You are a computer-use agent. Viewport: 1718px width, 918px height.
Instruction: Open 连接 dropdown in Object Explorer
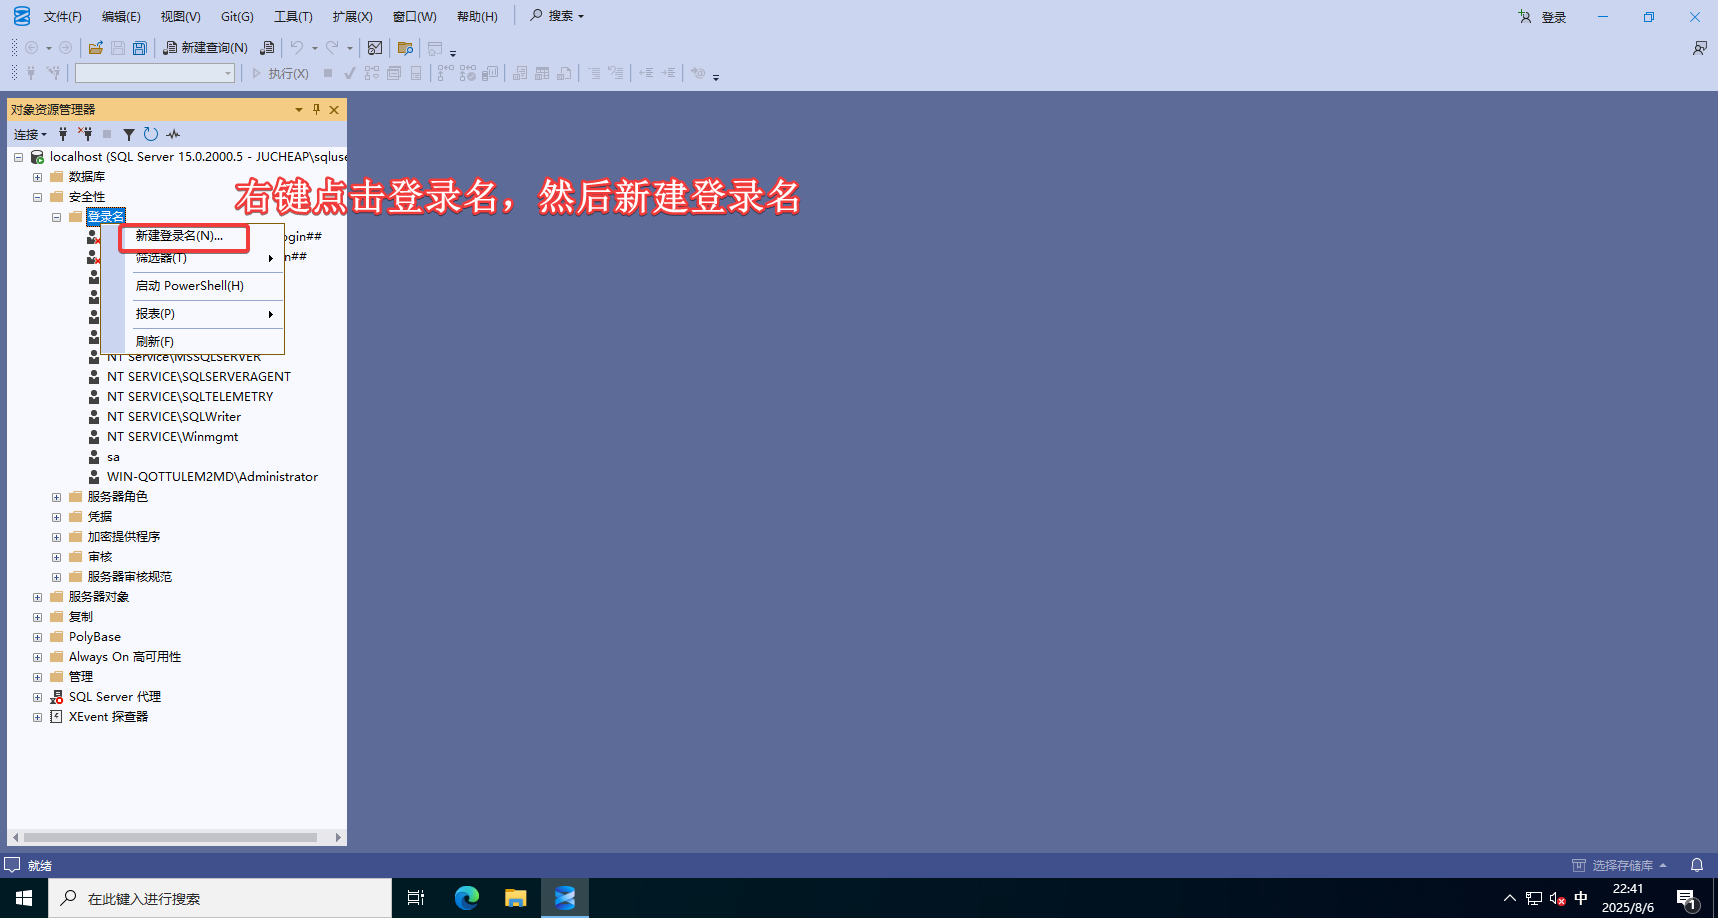pyautogui.click(x=30, y=134)
